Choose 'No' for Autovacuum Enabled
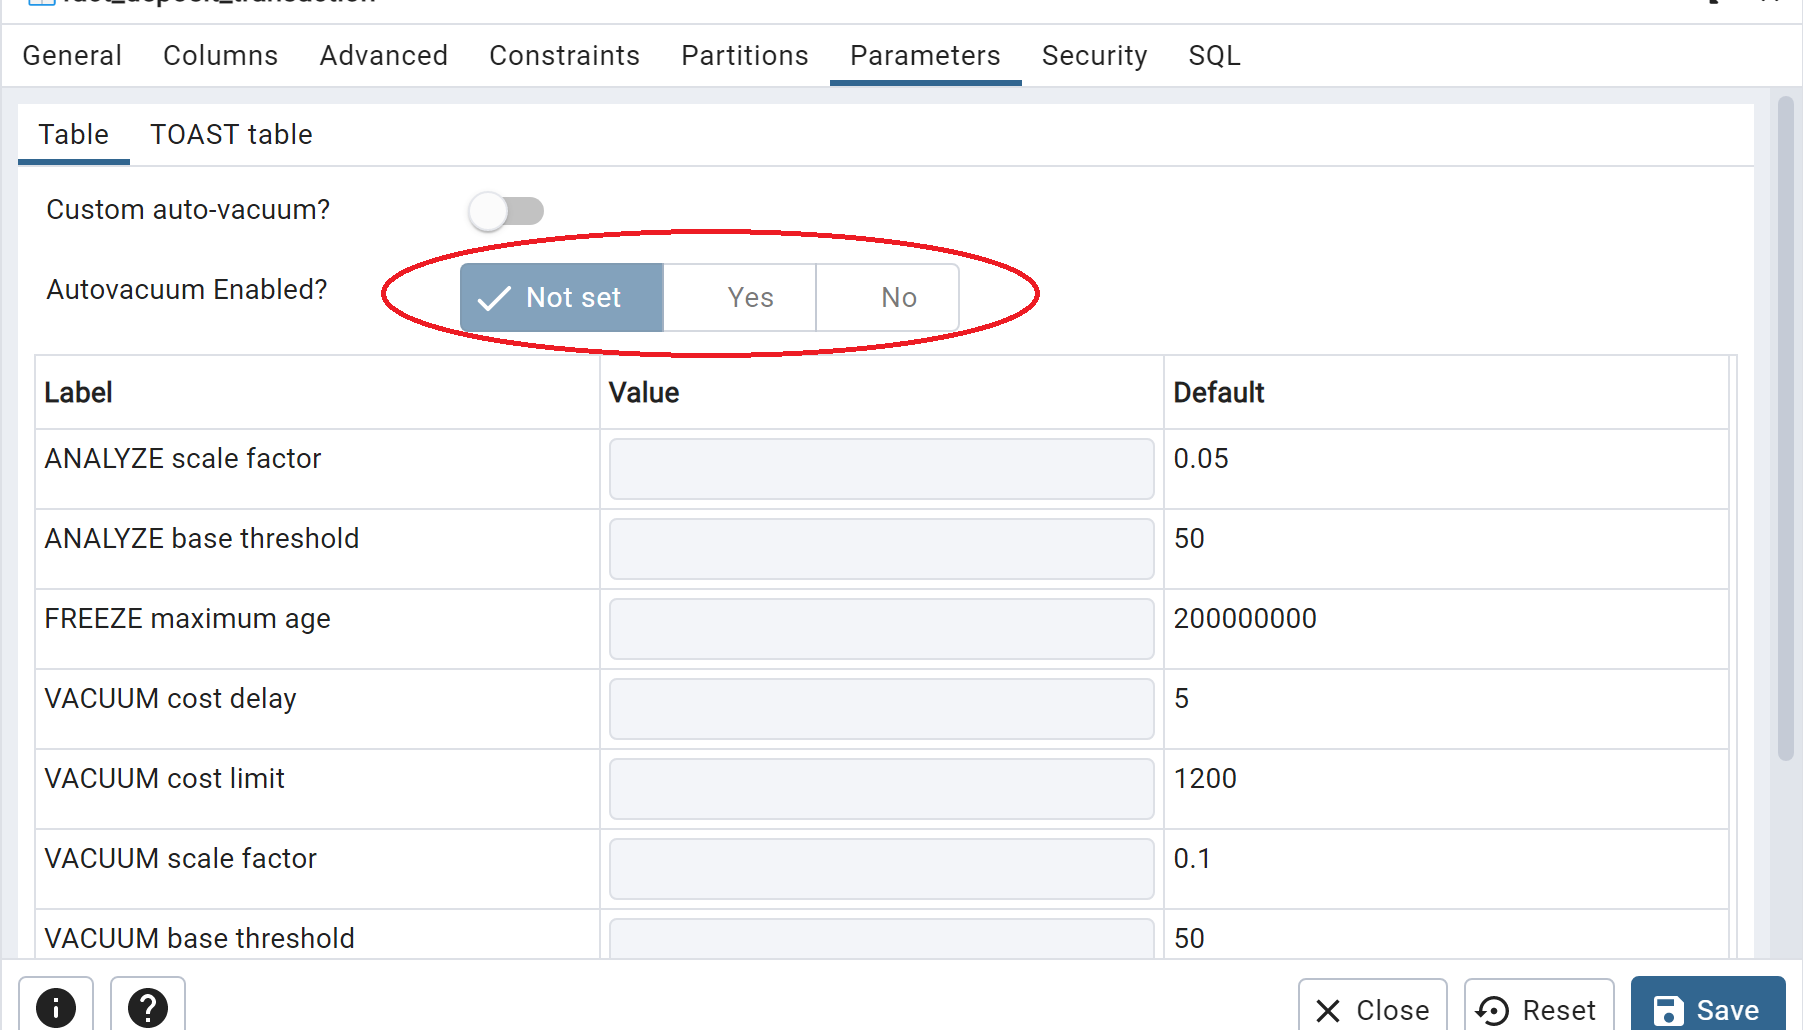 tap(898, 297)
